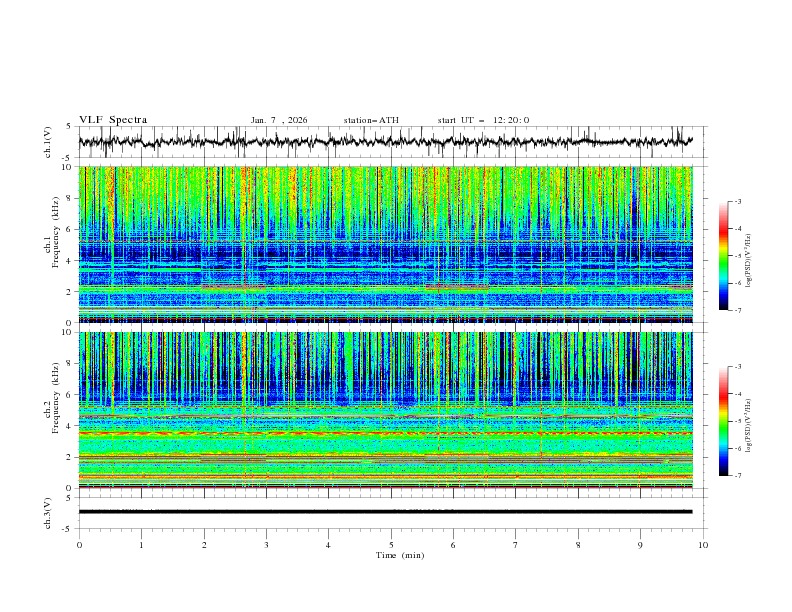The image size is (792, 612).
Task: Select the 8 minute tick on time axis
Action: point(578,544)
